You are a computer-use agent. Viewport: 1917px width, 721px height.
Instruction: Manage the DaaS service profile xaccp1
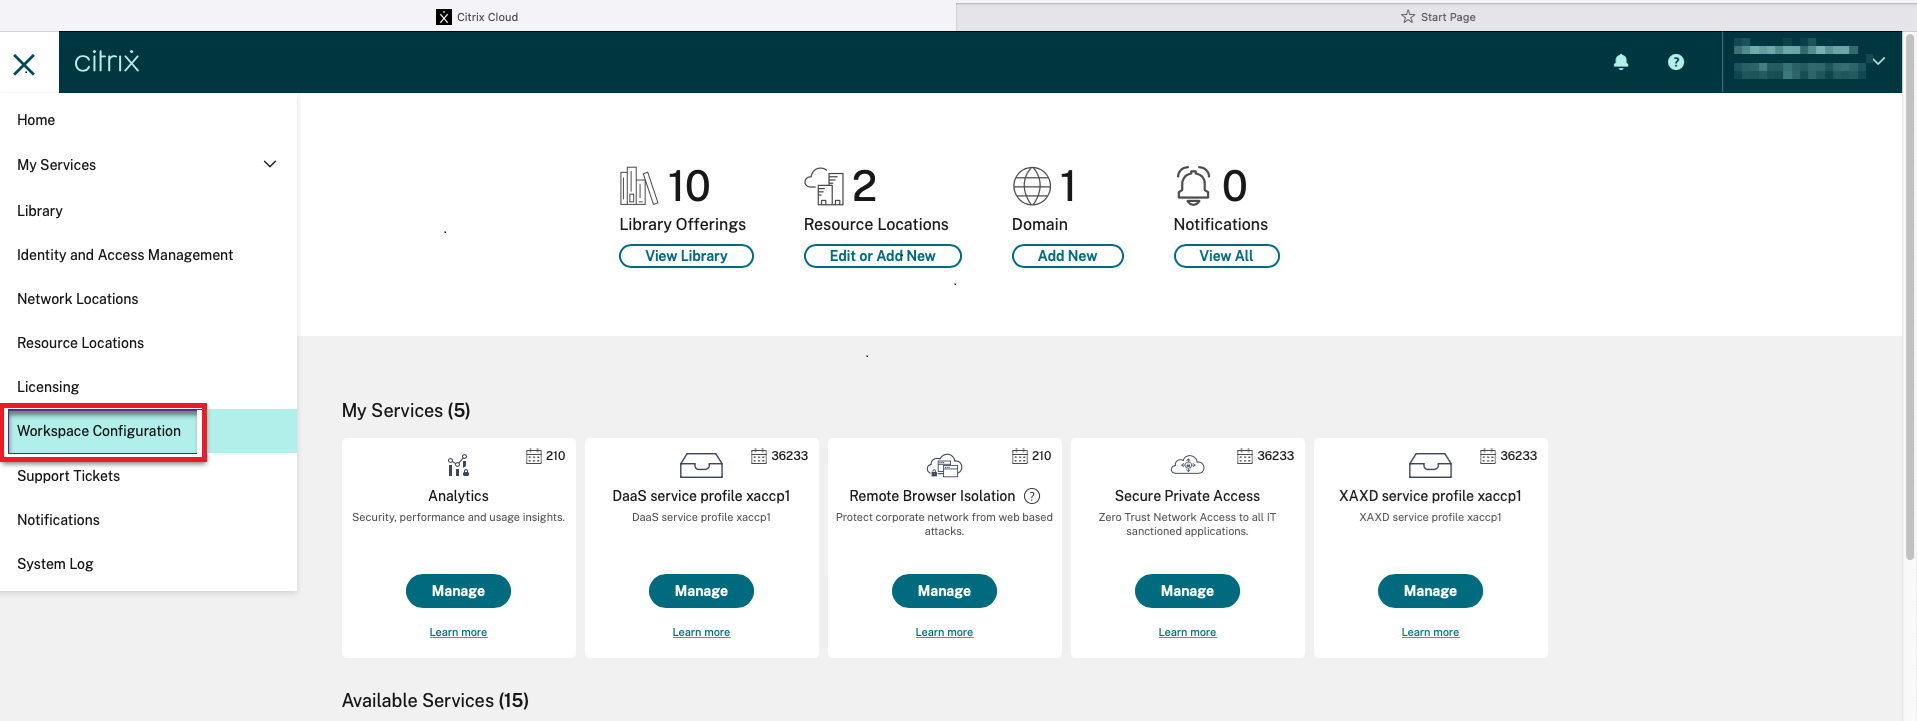coord(701,591)
